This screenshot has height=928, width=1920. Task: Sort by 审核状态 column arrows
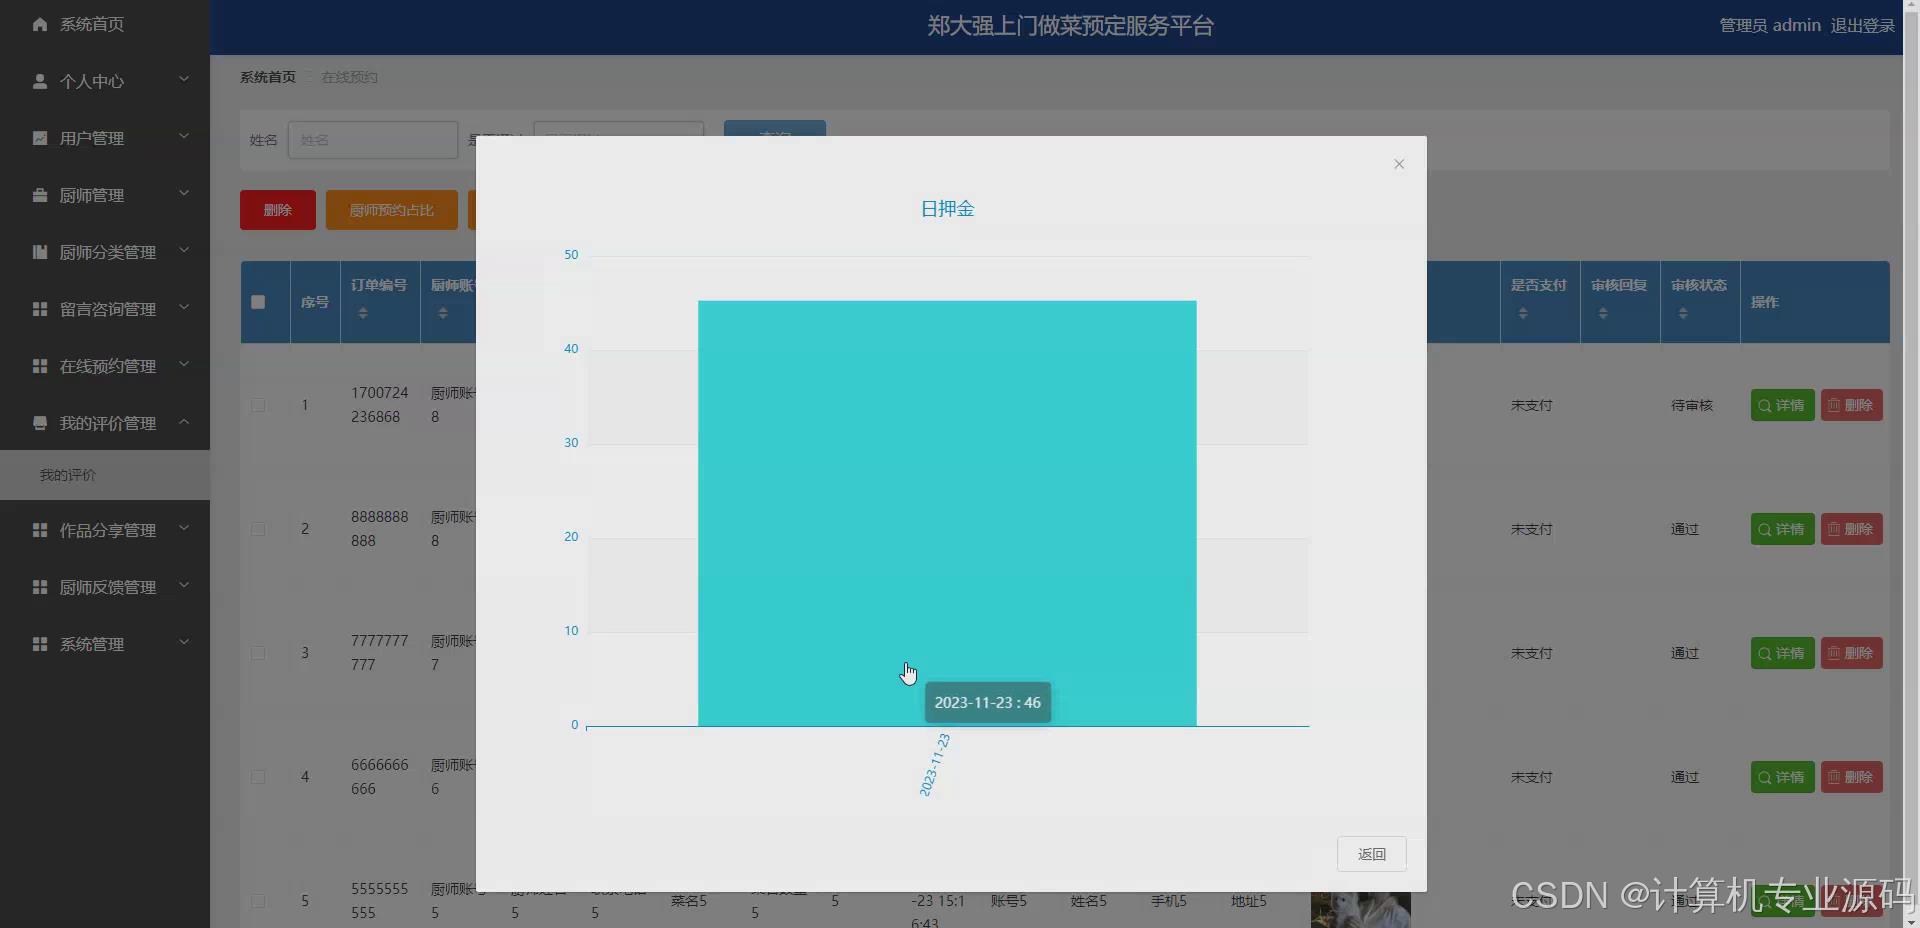pos(1683,313)
